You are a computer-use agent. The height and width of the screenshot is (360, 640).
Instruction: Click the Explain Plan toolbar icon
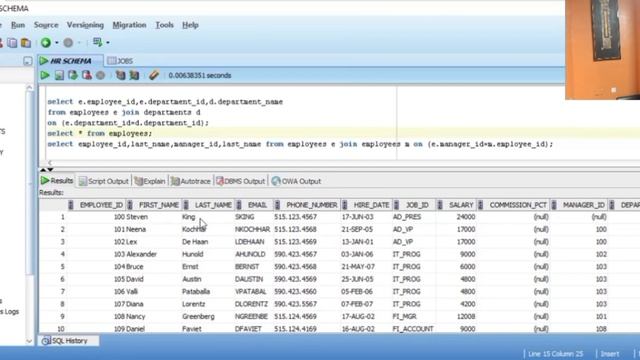[120, 76]
